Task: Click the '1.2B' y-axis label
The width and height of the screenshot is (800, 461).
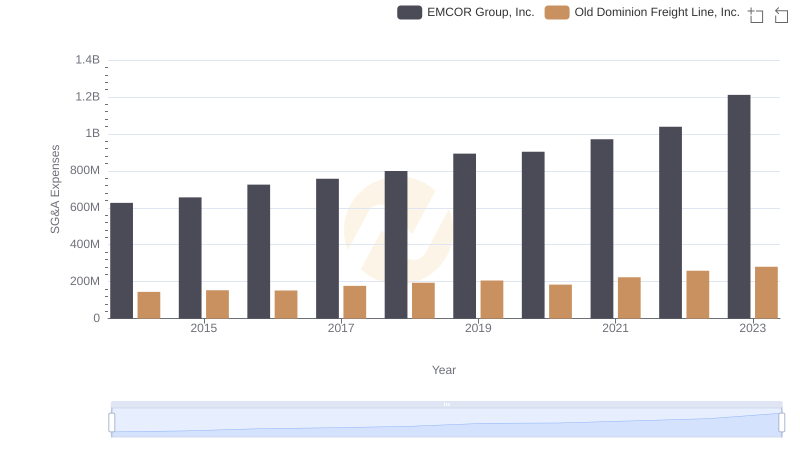Action: tap(88, 97)
